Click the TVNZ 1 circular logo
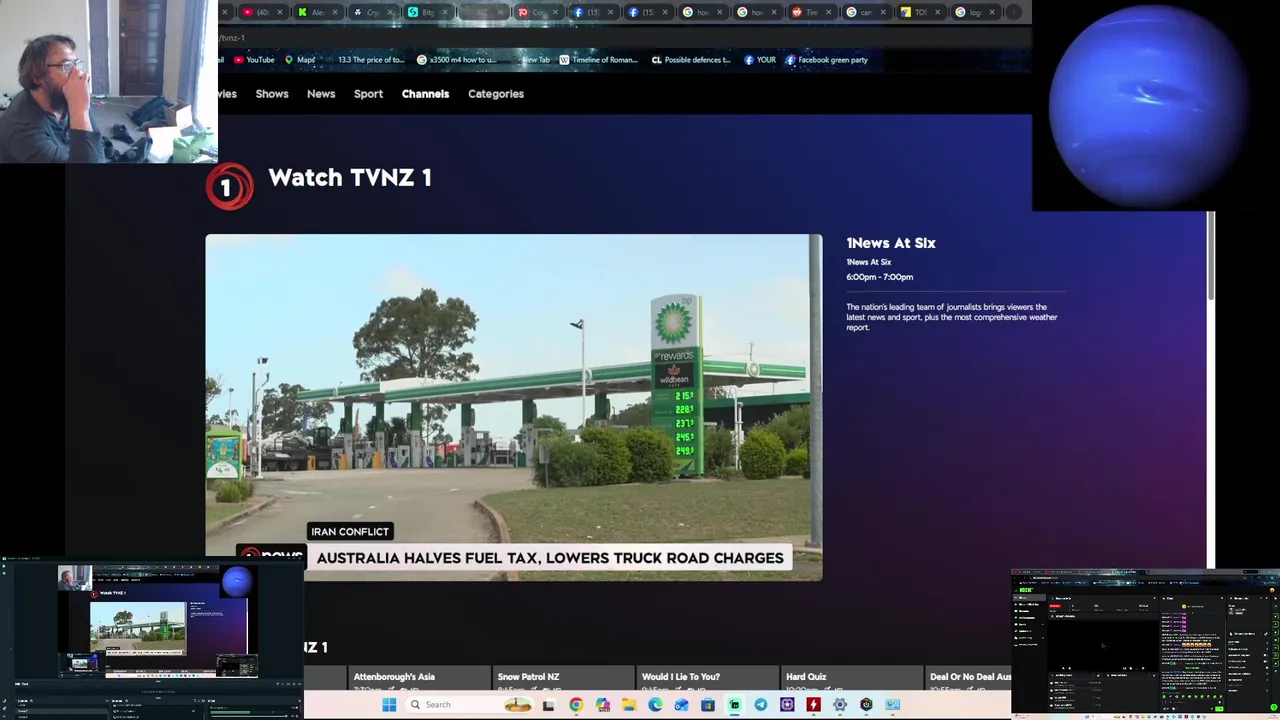Image resolution: width=1280 pixels, height=720 pixels. [230, 187]
